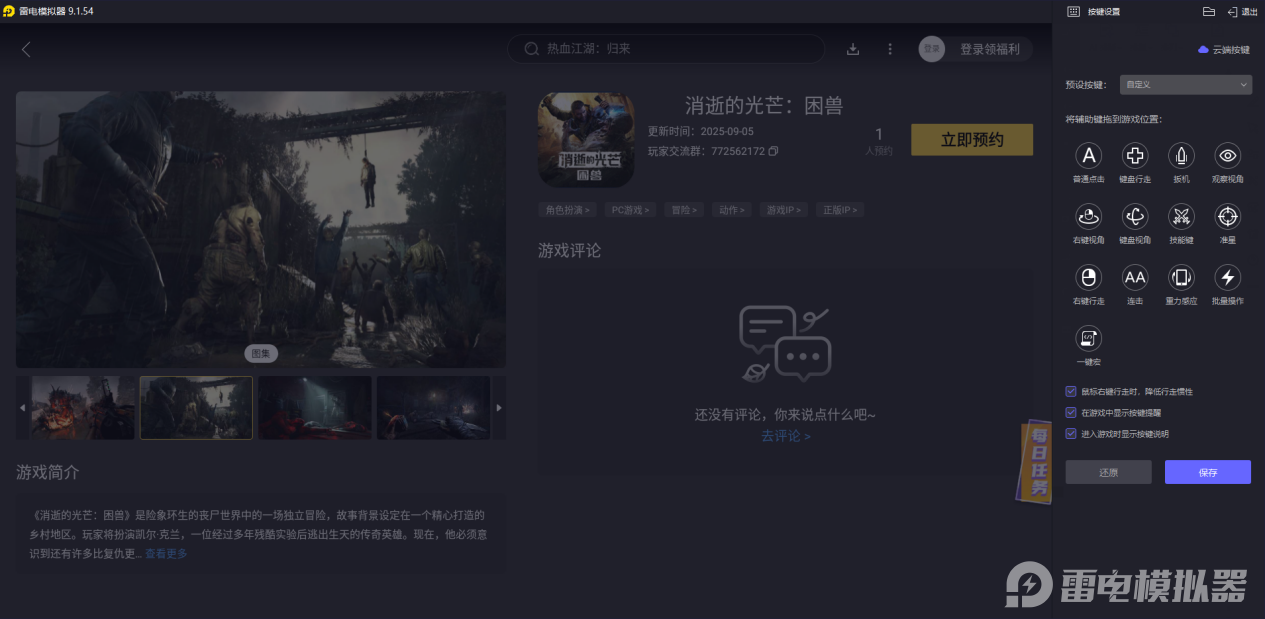This screenshot has height=619, width=1265.
Task: Open the 动作 > tag
Action: (732, 210)
